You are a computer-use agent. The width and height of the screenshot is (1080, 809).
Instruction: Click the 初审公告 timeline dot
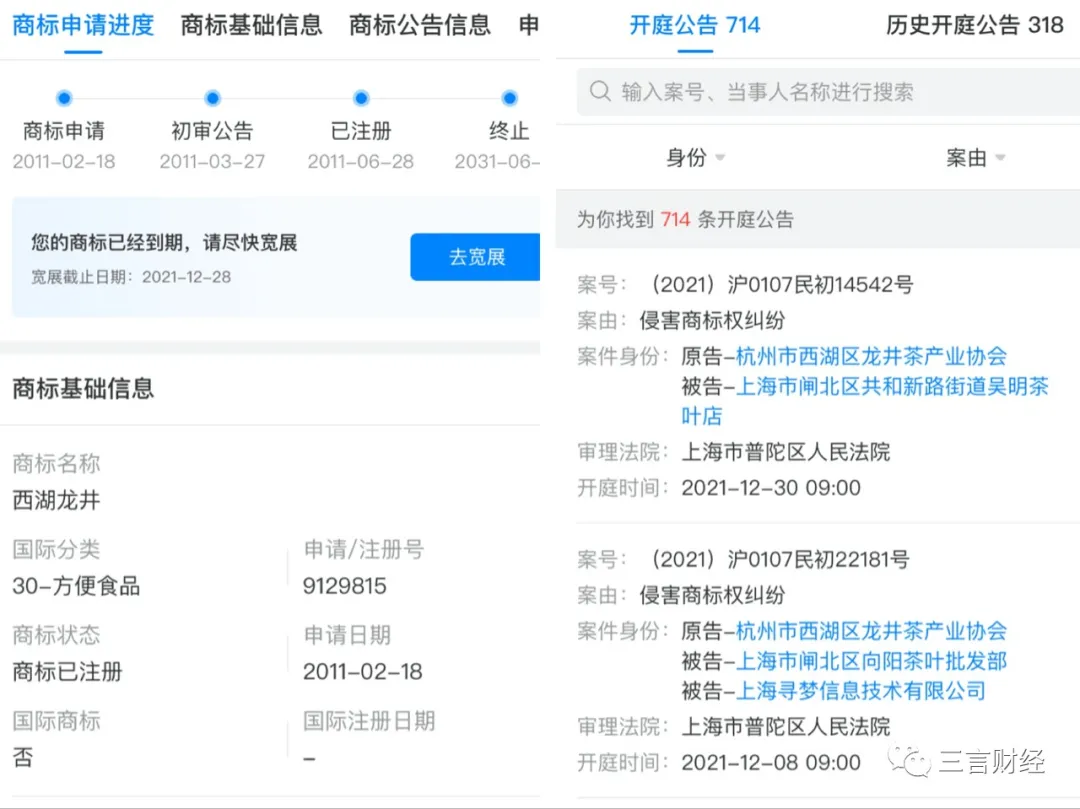click(213, 98)
